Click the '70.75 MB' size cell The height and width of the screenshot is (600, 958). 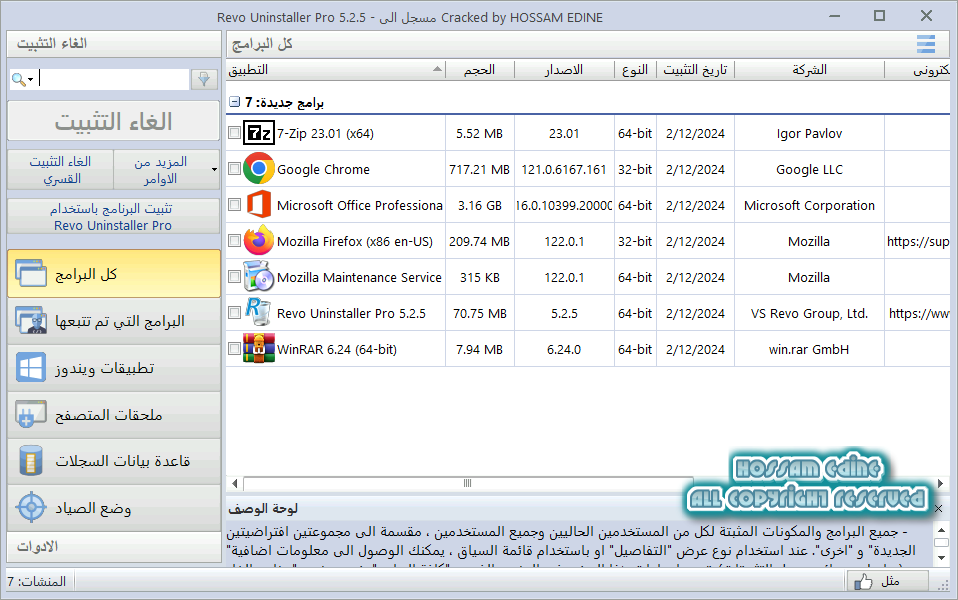pyautogui.click(x=480, y=313)
